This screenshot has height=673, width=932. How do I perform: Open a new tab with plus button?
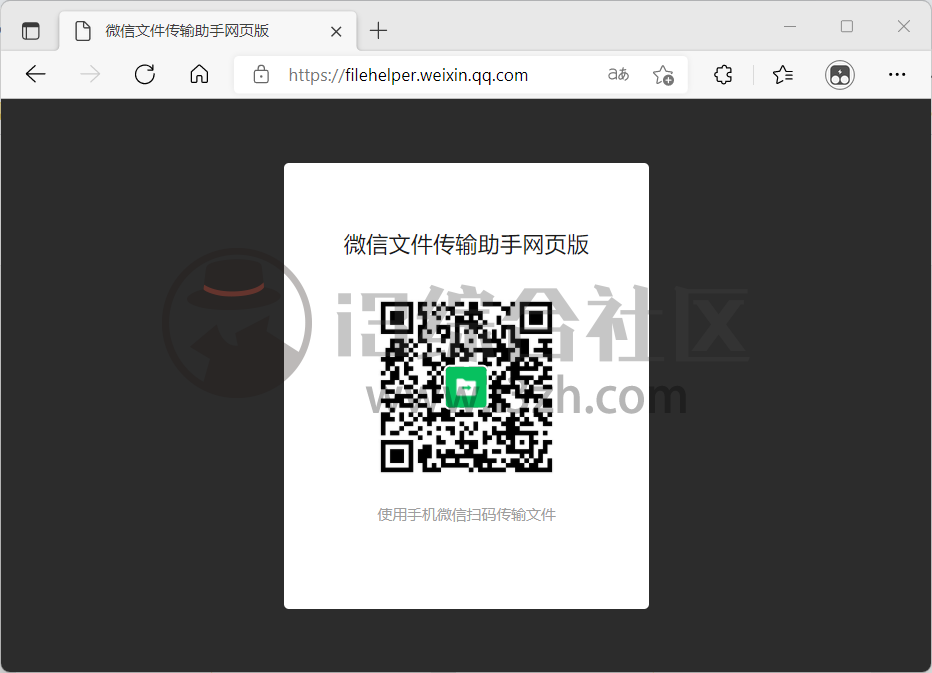(x=378, y=30)
